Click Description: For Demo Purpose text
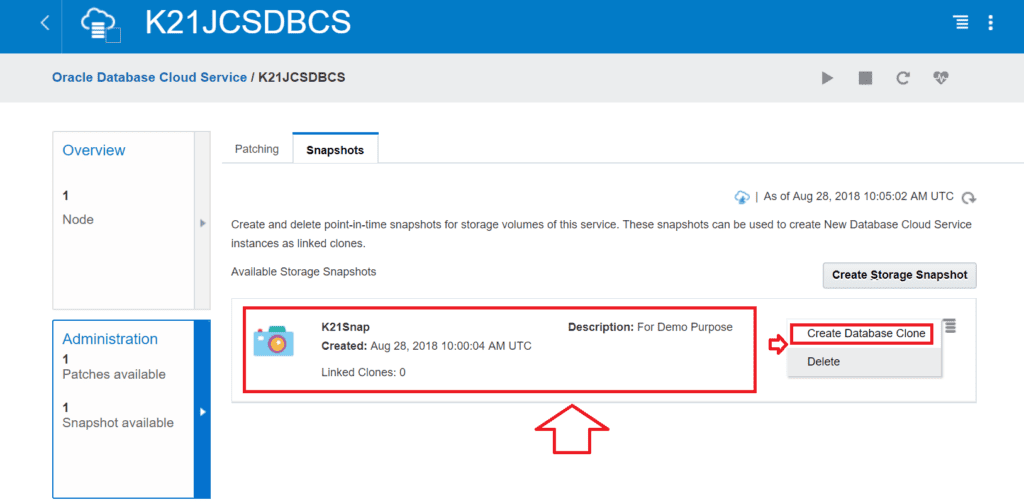 pyautogui.click(x=650, y=326)
